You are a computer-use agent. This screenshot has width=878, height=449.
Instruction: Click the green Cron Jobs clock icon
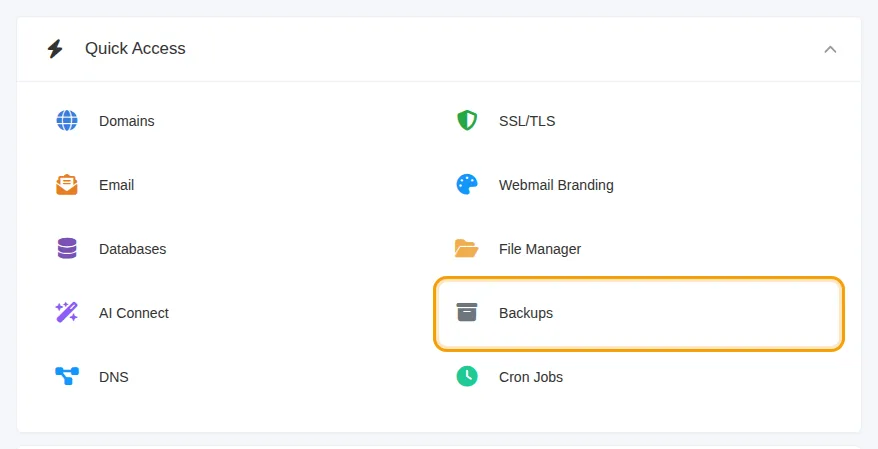tap(467, 376)
